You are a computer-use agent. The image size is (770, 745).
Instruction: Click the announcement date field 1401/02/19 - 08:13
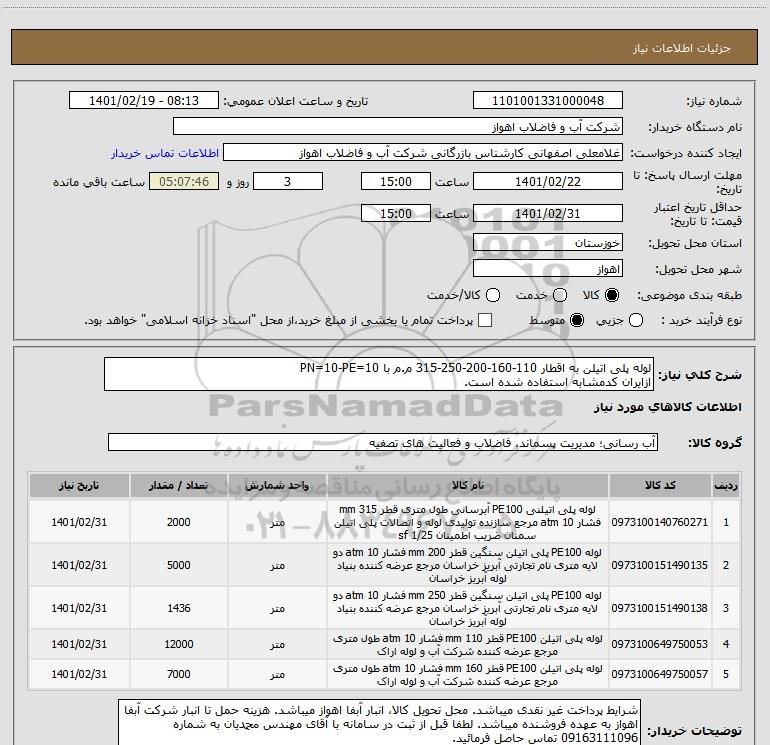[x=144, y=101]
